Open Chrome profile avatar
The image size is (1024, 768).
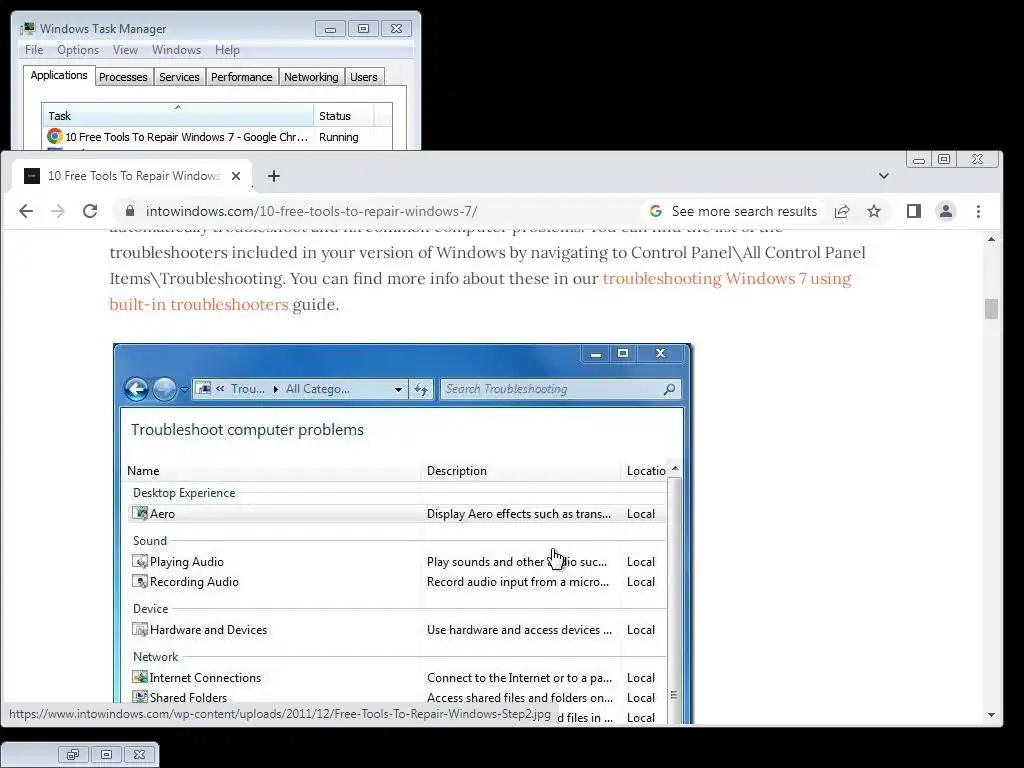(946, 211)
